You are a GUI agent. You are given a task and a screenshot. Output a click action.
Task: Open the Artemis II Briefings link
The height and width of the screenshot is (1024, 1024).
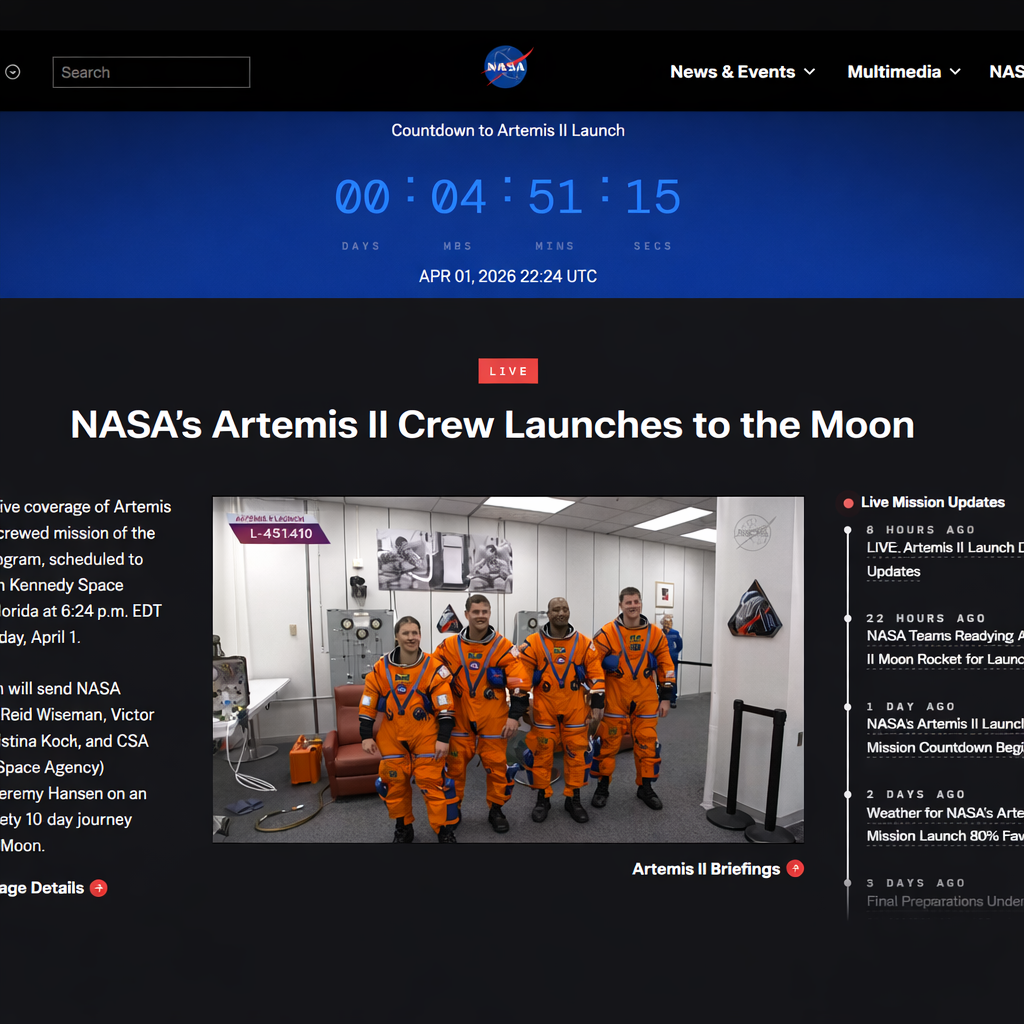705,869
